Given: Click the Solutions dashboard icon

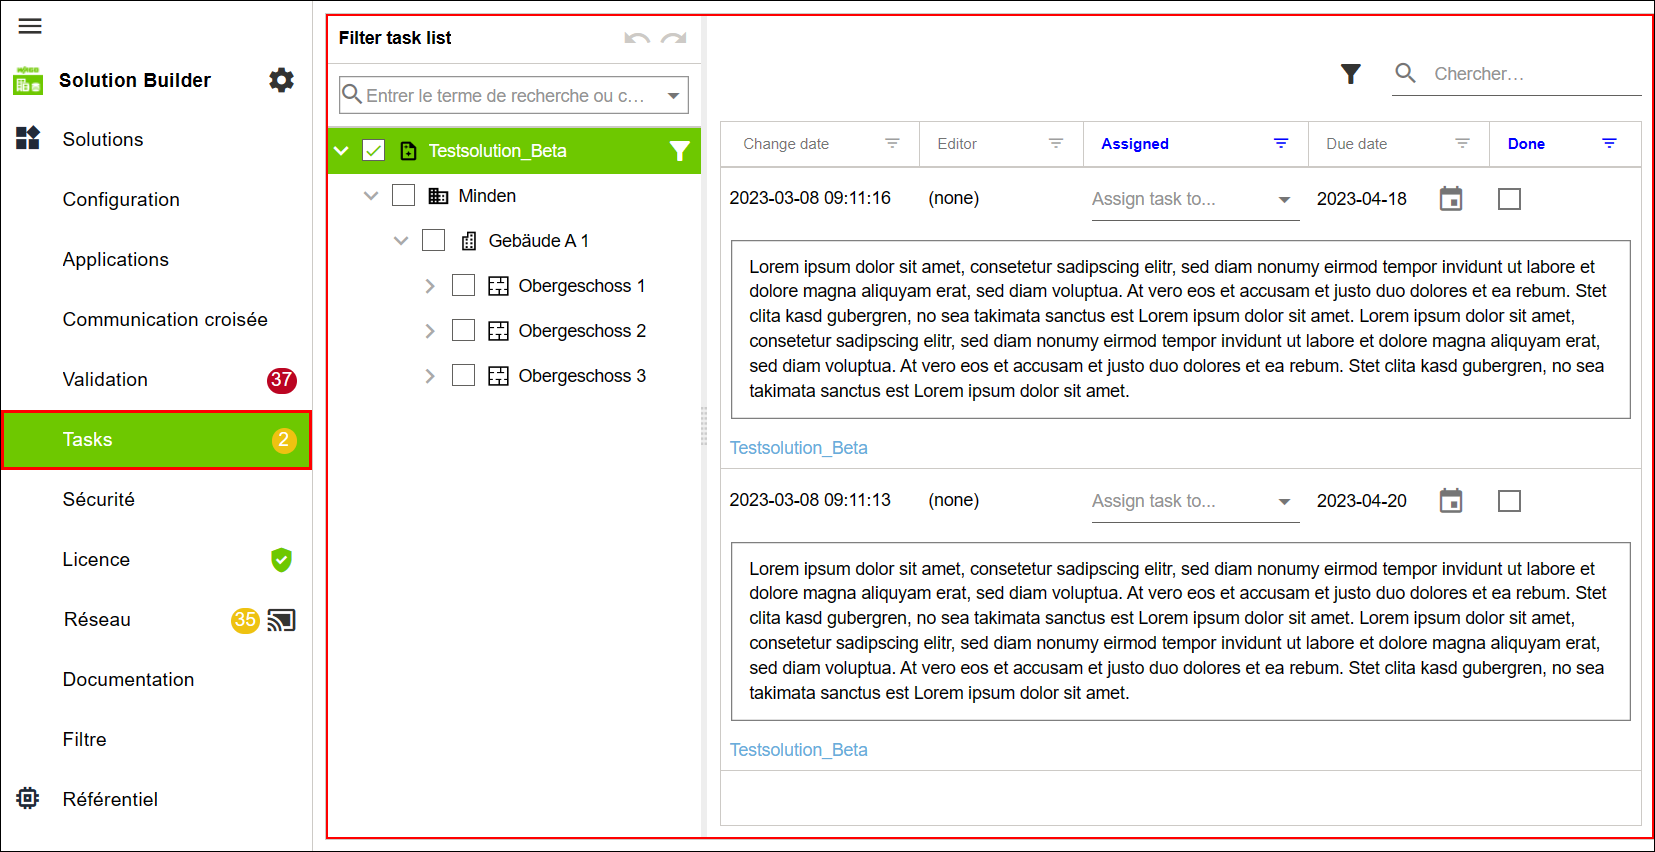Looking at the screenshot, I should tap(28, 138).
